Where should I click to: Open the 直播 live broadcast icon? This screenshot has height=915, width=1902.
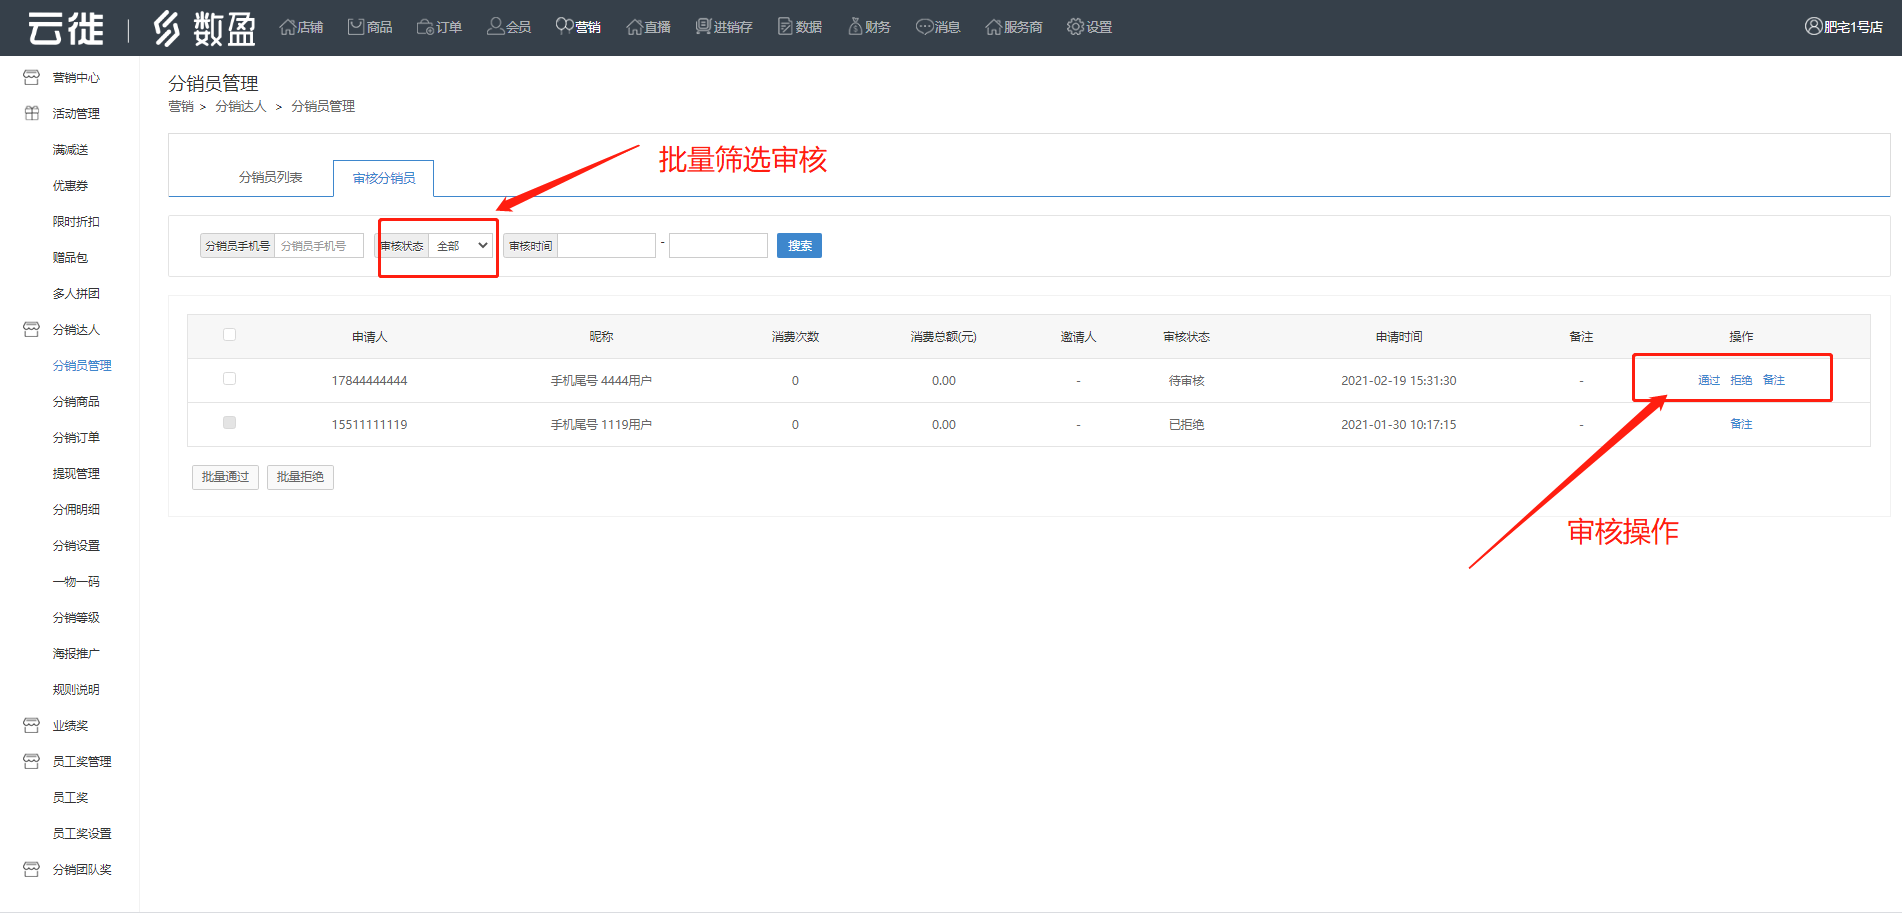point(634,27)
